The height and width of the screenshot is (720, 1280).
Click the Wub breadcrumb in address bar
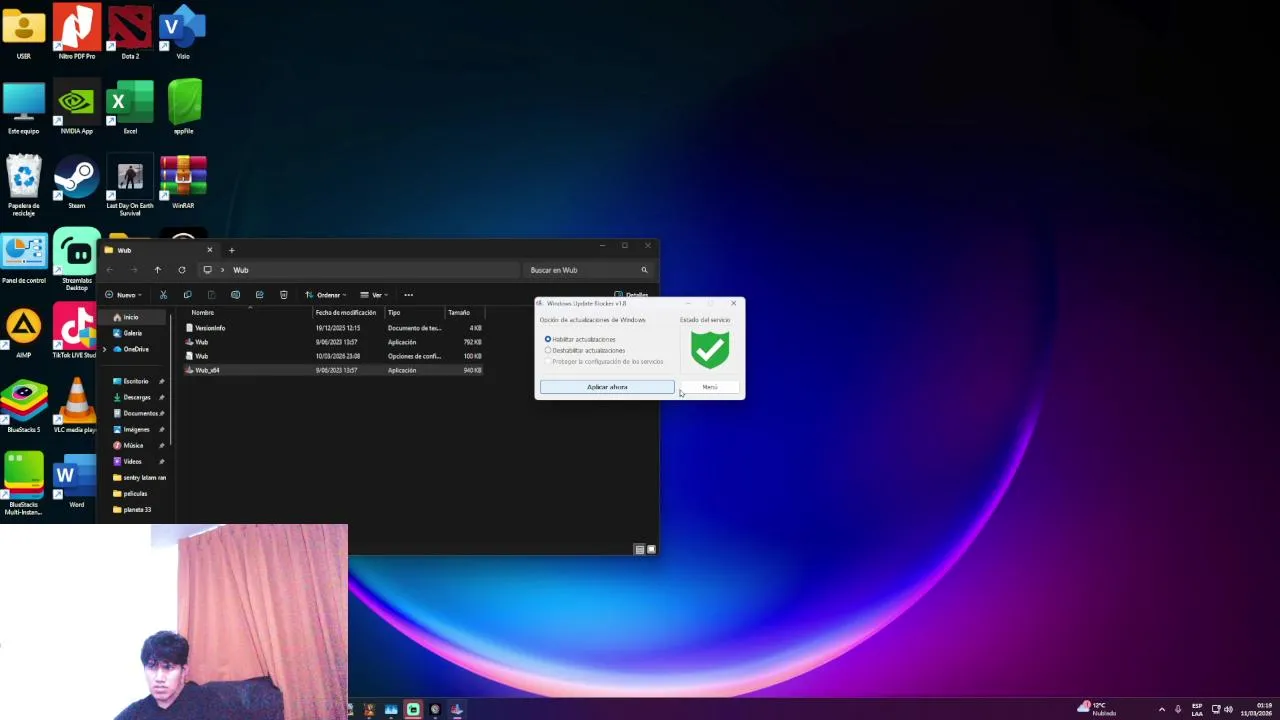coord(241,270)
